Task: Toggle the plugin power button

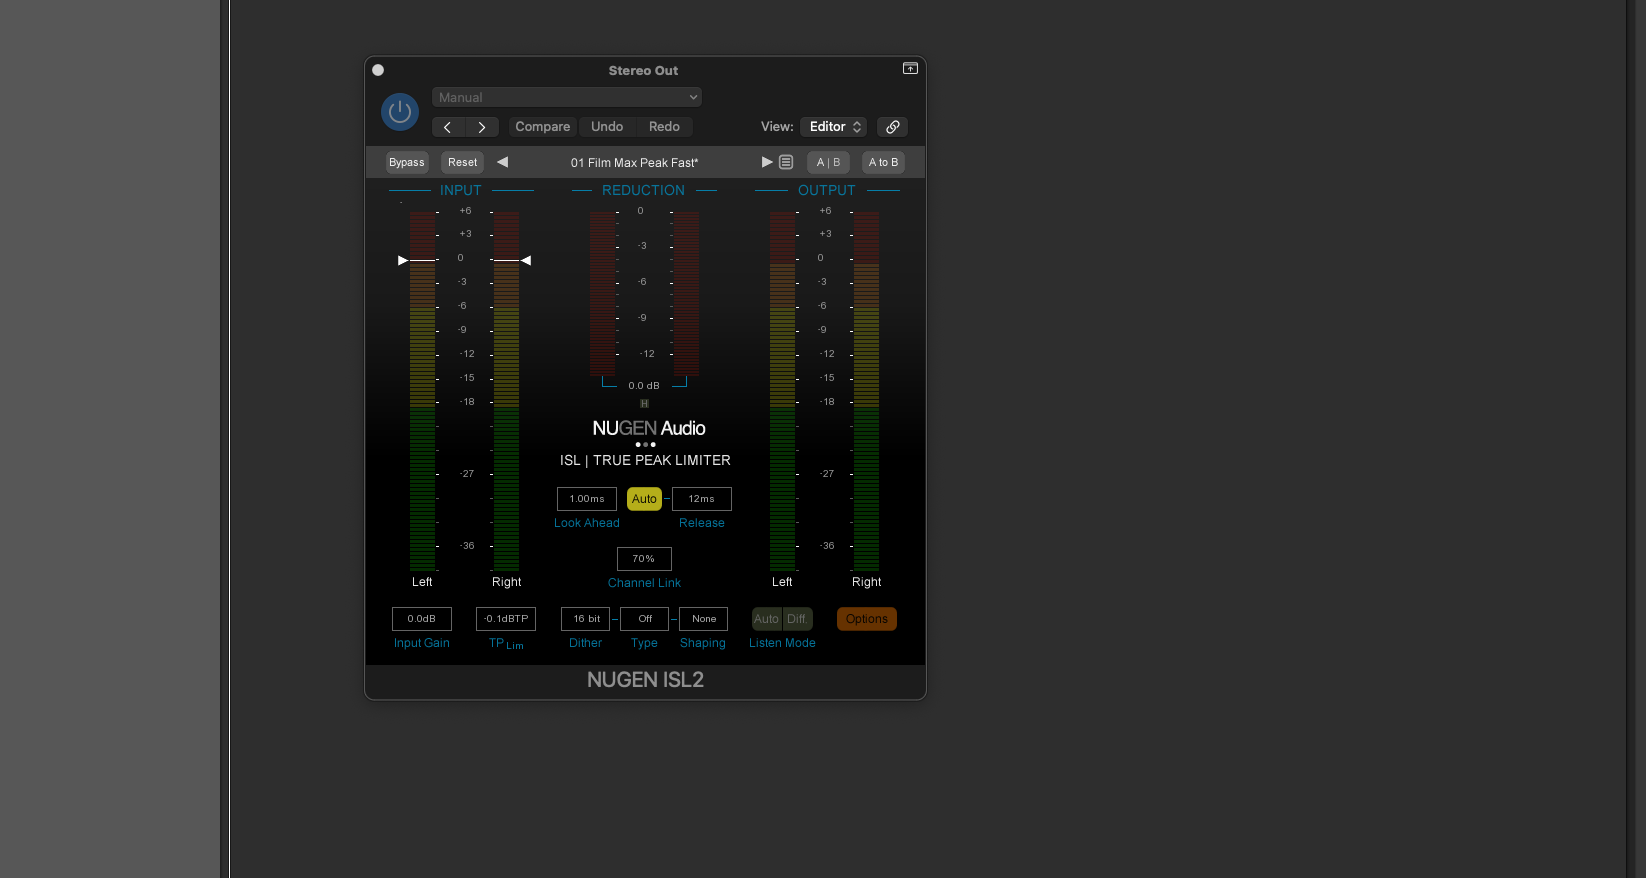Action: coord(400,112)
